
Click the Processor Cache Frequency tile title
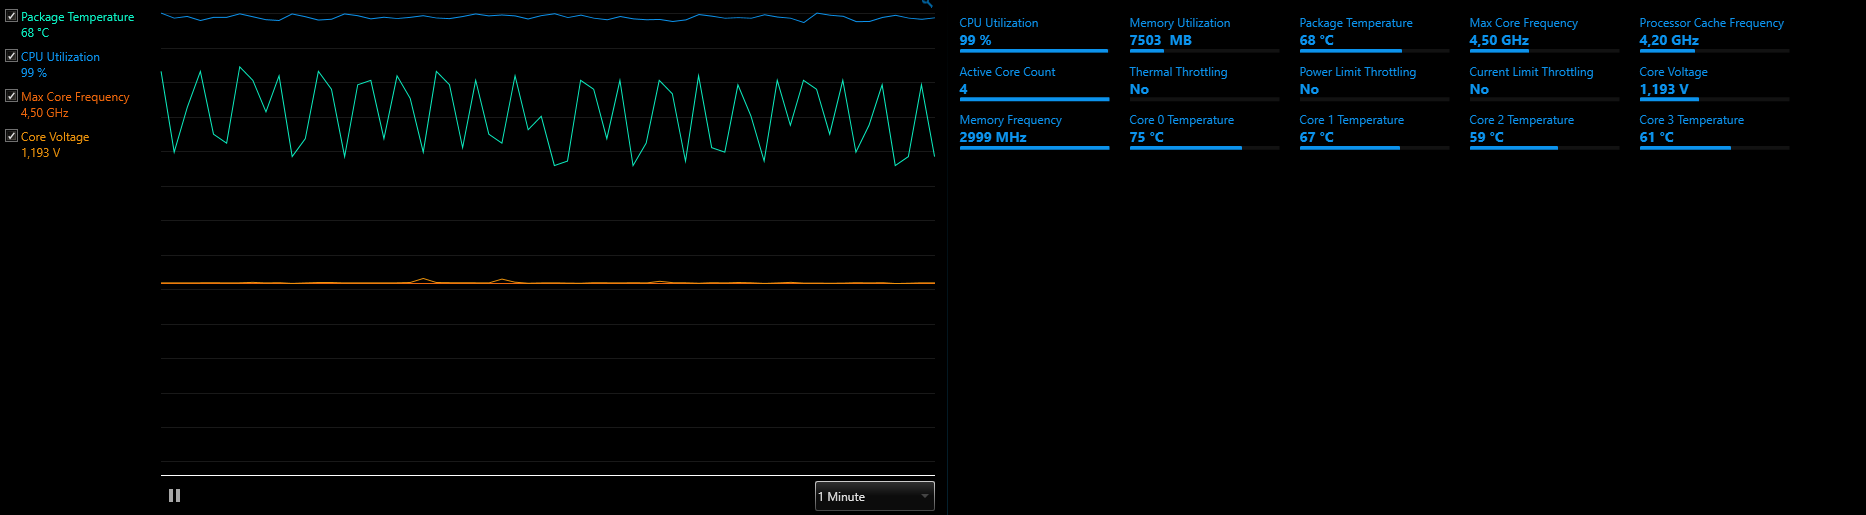click(x=1711, y=23)
